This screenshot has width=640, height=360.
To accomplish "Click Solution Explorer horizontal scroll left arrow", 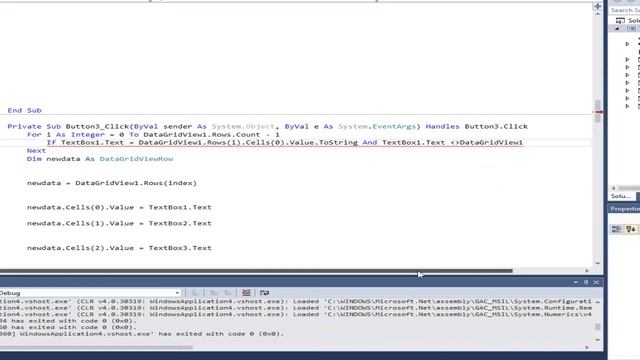I will (x=613, y=188).
